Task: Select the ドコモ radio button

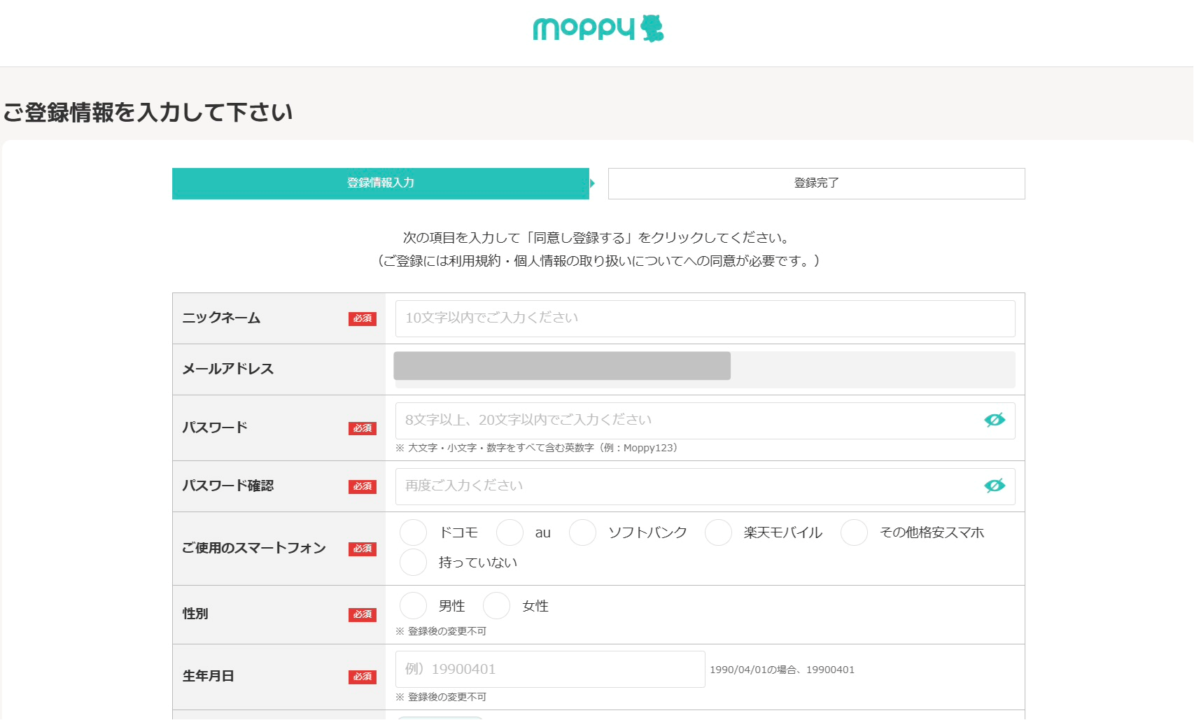Action: (413, 533)
